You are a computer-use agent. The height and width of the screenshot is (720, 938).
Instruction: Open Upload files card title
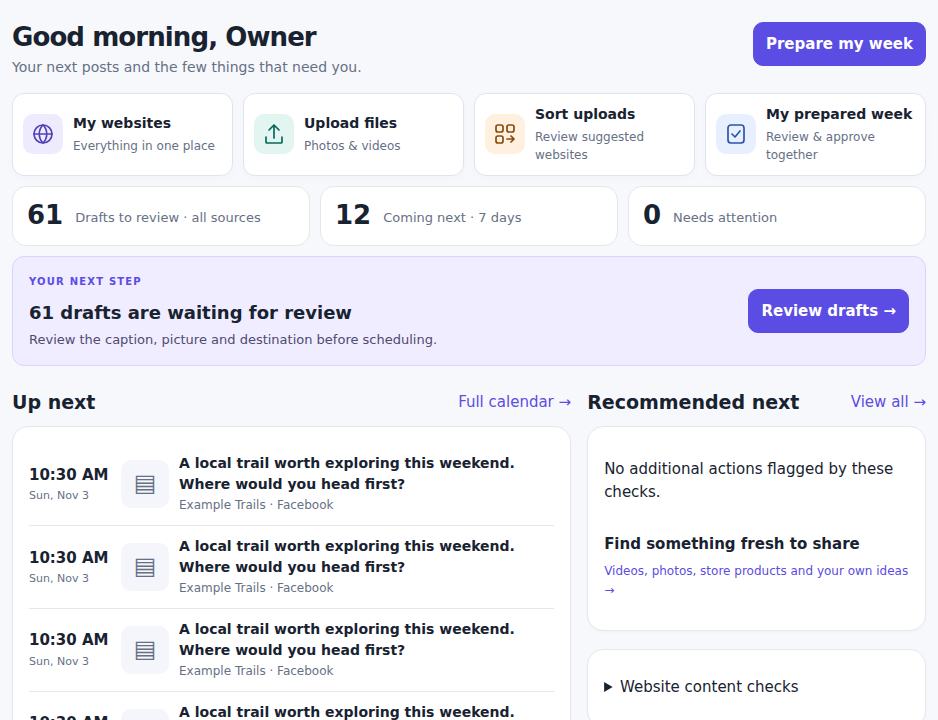coord(351,123)
